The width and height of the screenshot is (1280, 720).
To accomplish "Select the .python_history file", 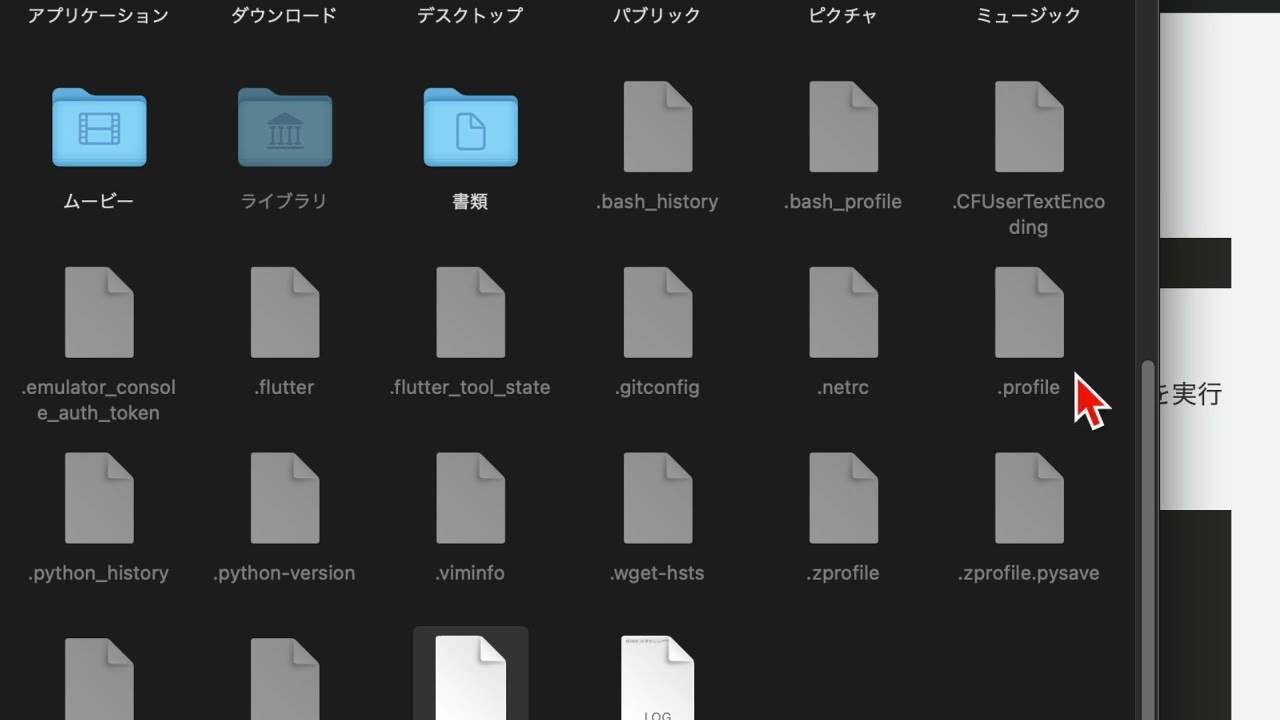I will click(x=99, y=499).
